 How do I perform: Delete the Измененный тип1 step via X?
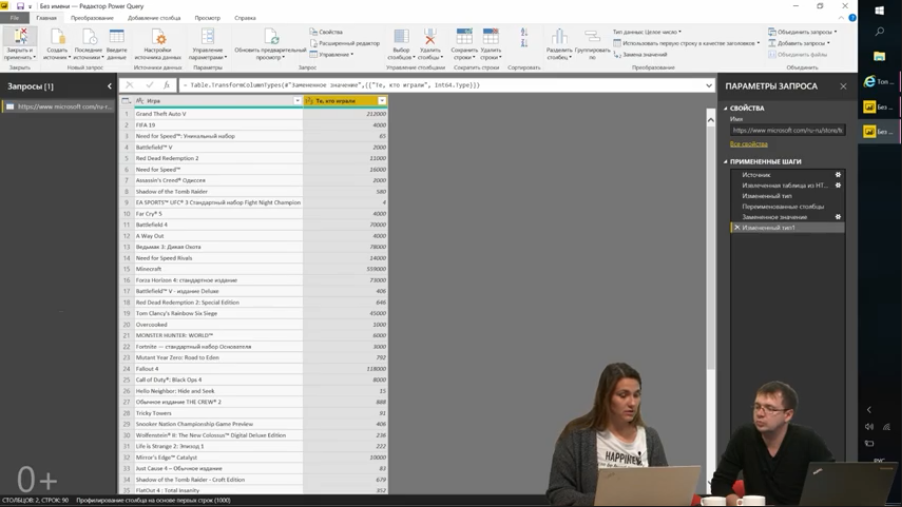click(x=737, y=228)
